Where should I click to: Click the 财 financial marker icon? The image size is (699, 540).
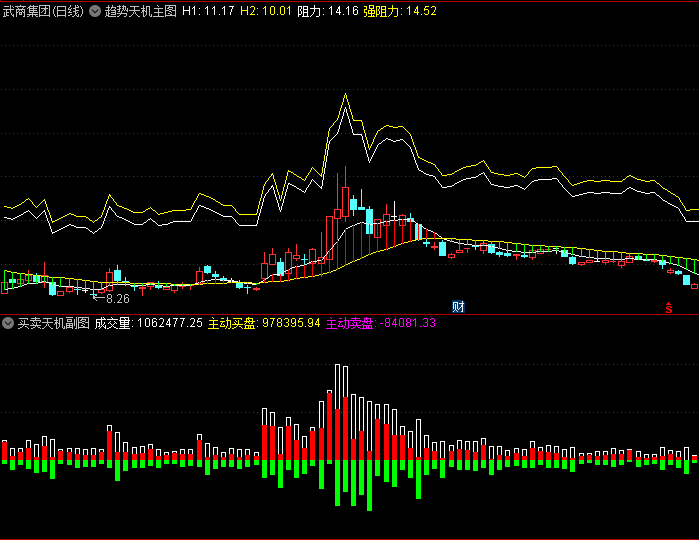[x=458, y=306]
